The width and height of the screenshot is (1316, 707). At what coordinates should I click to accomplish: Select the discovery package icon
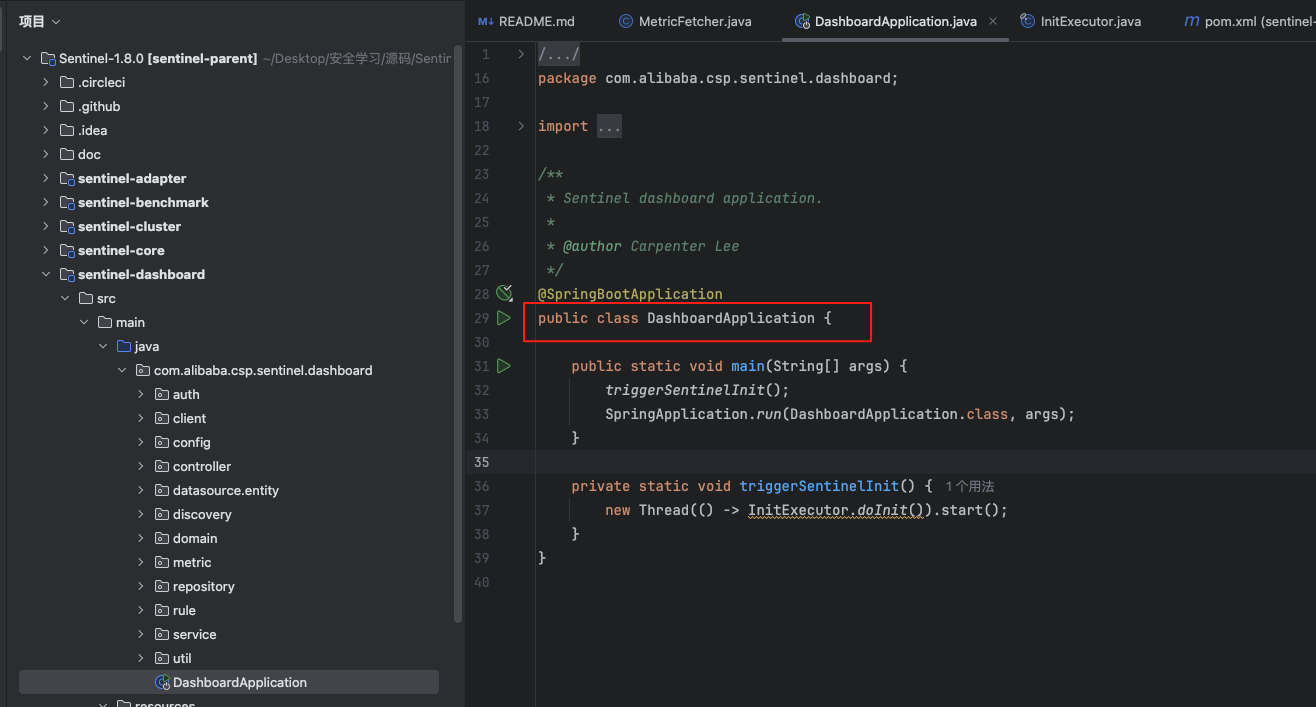pyautogui.click(x=162, y=515)
